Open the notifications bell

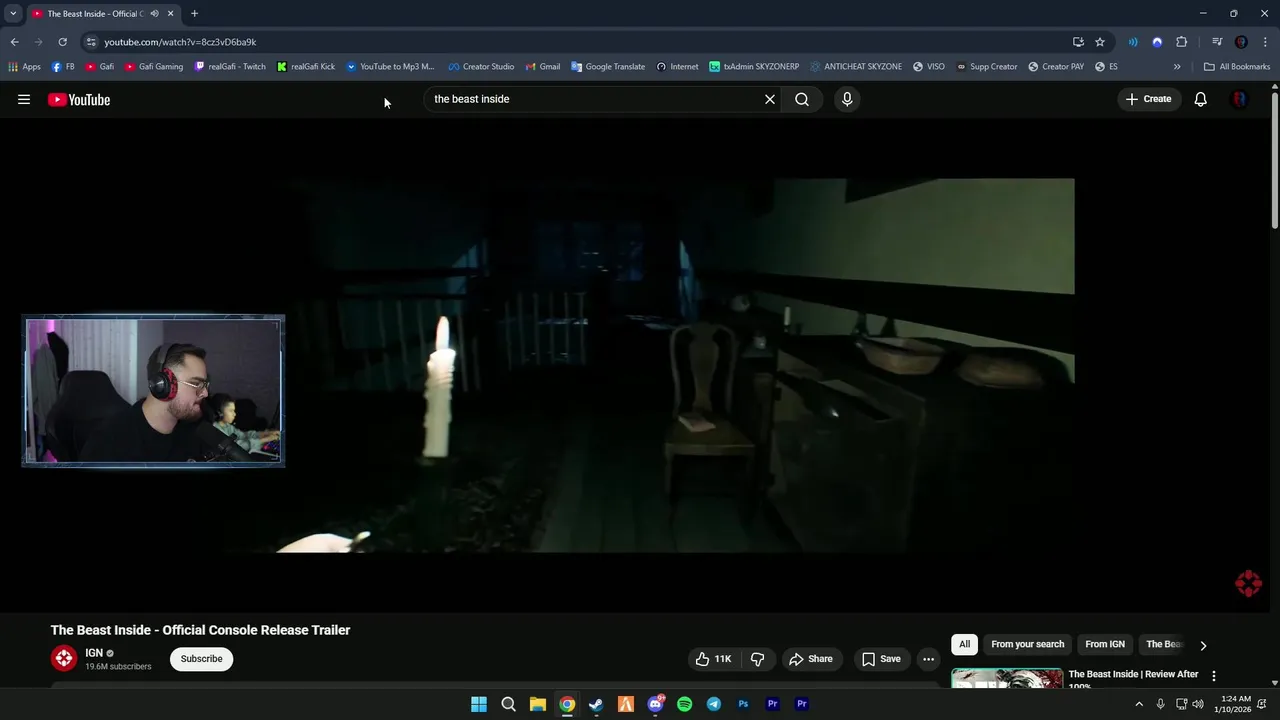pyautogui.click(x=1201, y=99)
